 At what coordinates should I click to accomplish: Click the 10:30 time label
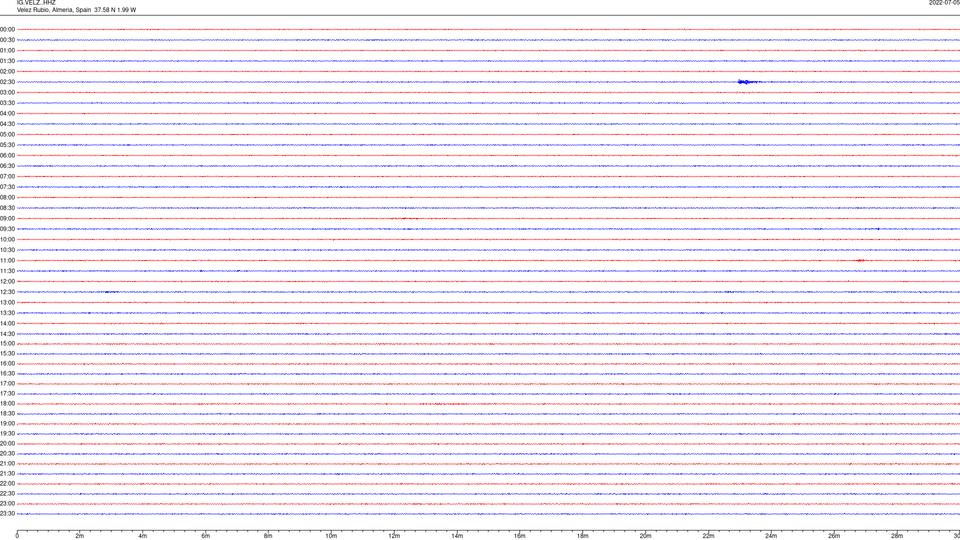[7, 250]
